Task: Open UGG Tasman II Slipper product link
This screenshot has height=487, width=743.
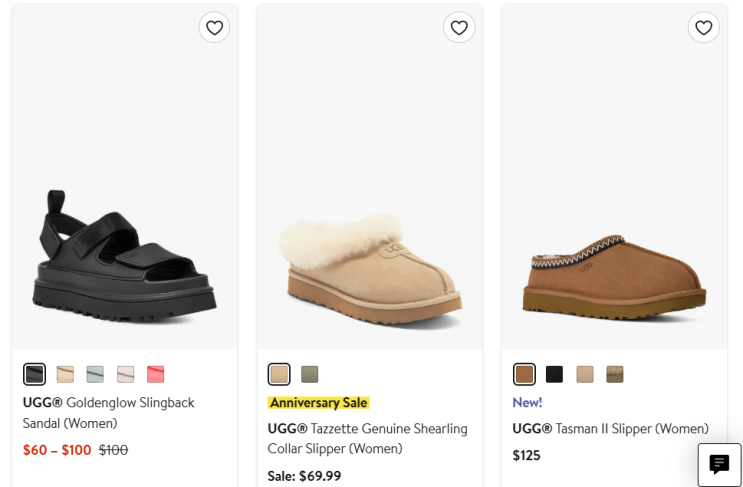Action: pos(610,428)
